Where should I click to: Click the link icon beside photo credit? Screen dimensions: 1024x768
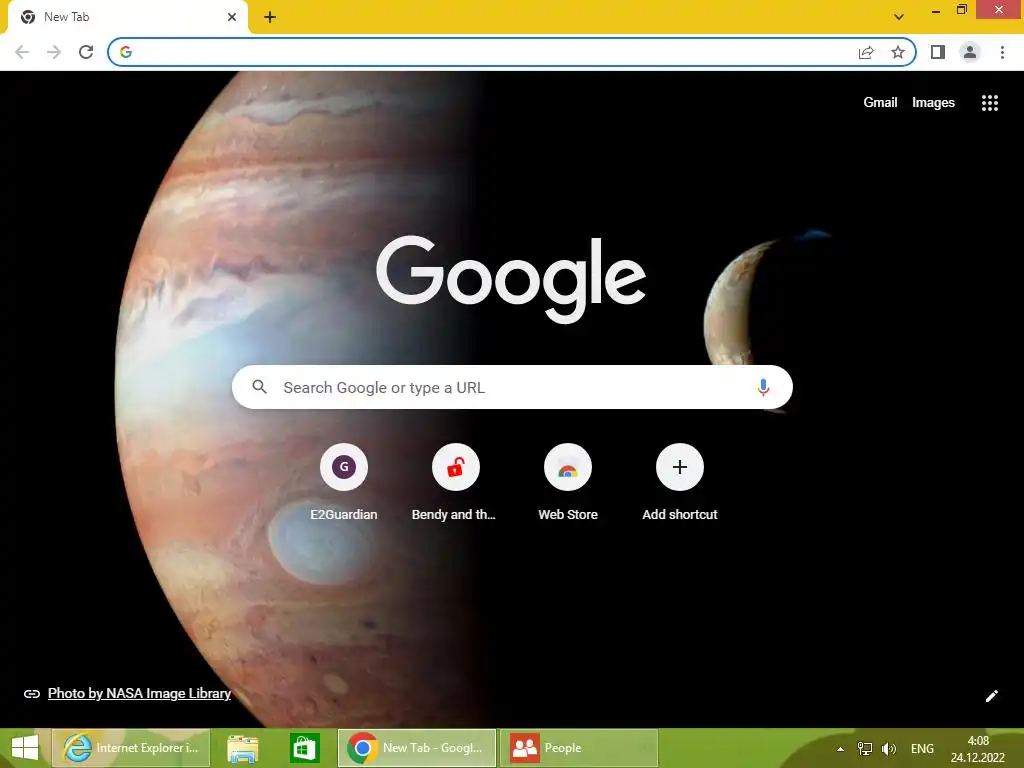point(31,694)
